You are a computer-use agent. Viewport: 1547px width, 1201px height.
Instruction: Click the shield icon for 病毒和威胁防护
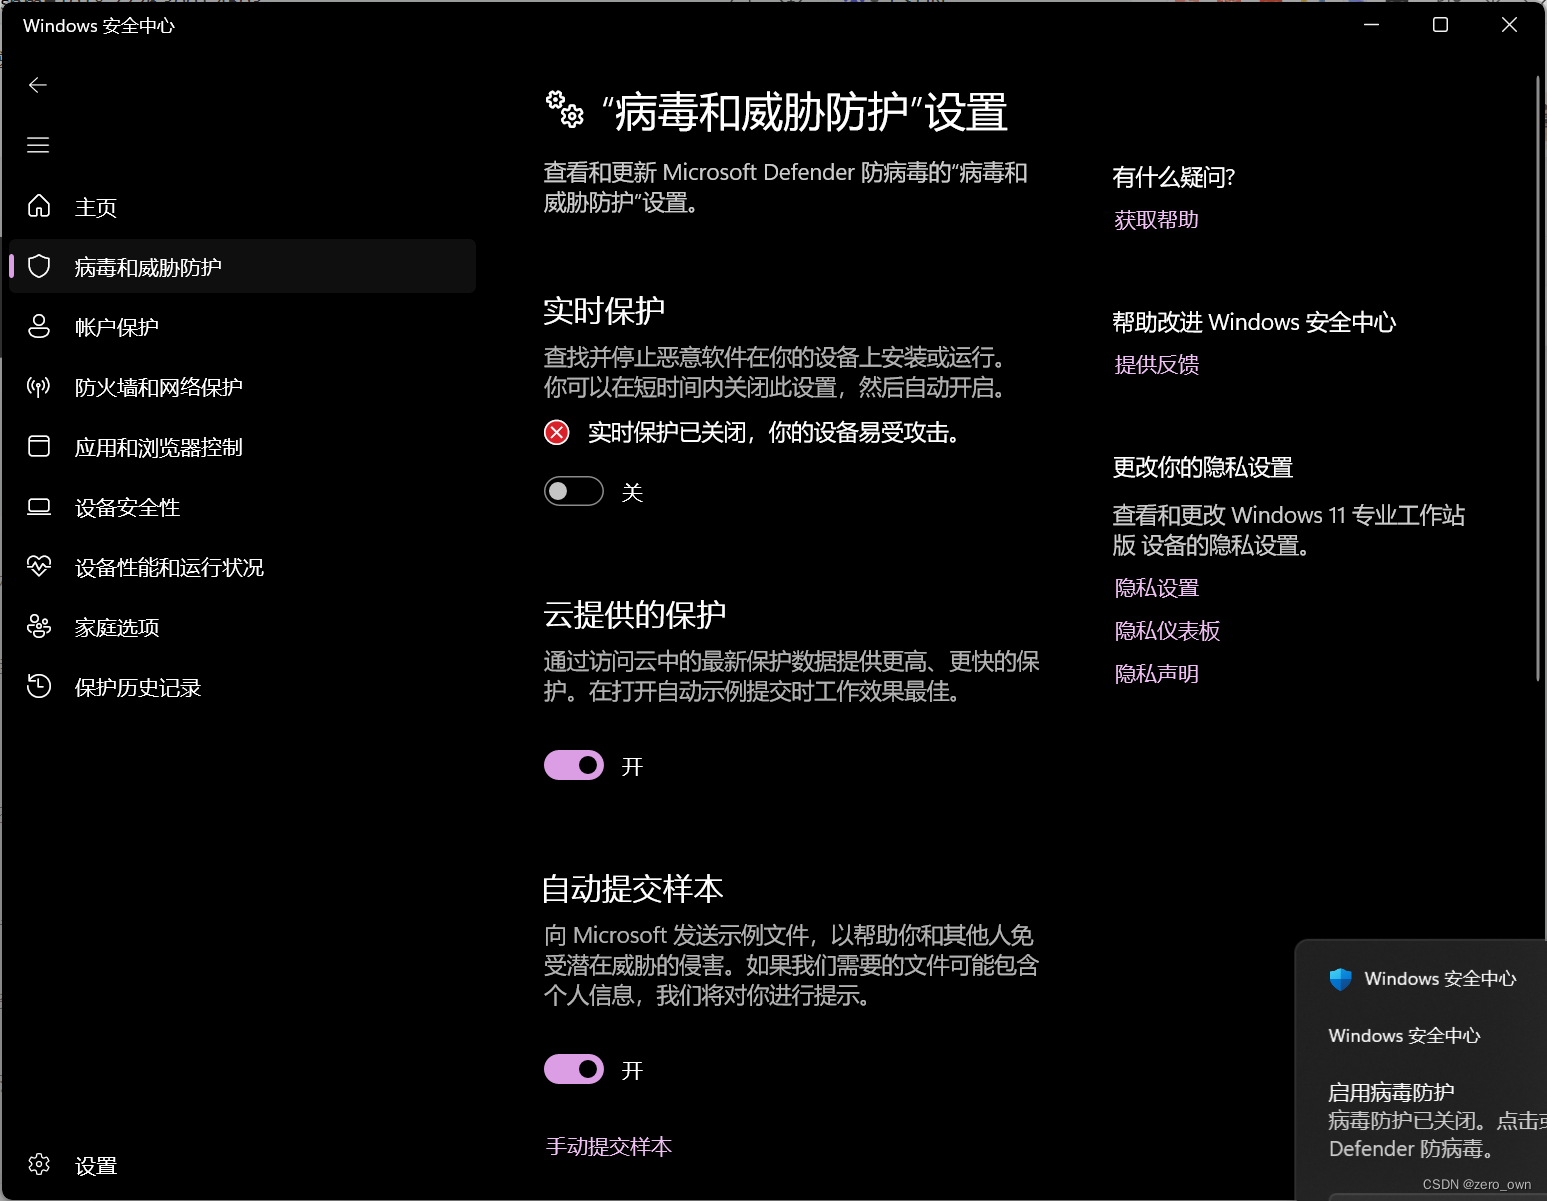tap(39, 266)
